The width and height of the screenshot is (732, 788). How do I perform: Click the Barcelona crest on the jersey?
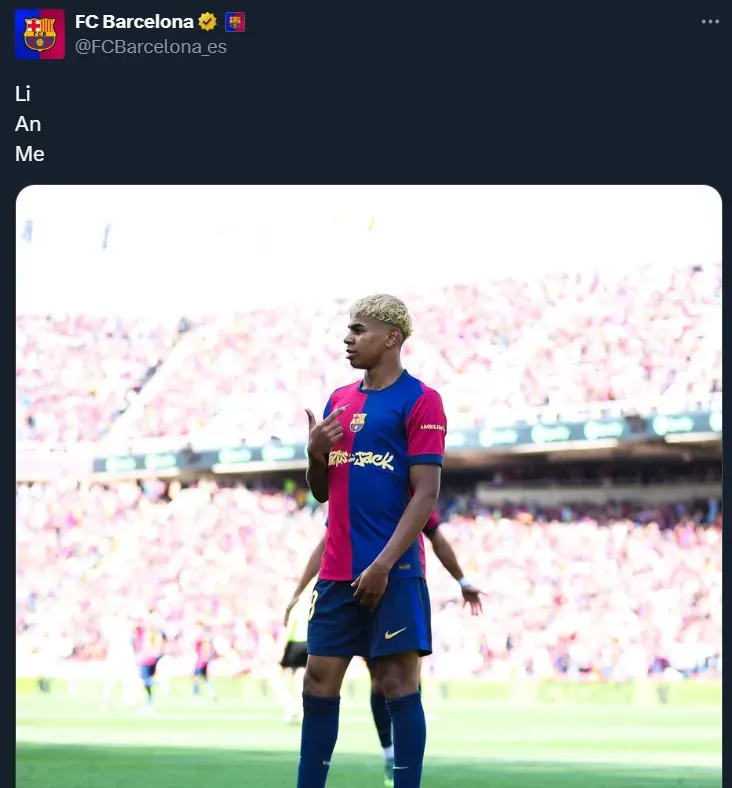tap(357, 422)
